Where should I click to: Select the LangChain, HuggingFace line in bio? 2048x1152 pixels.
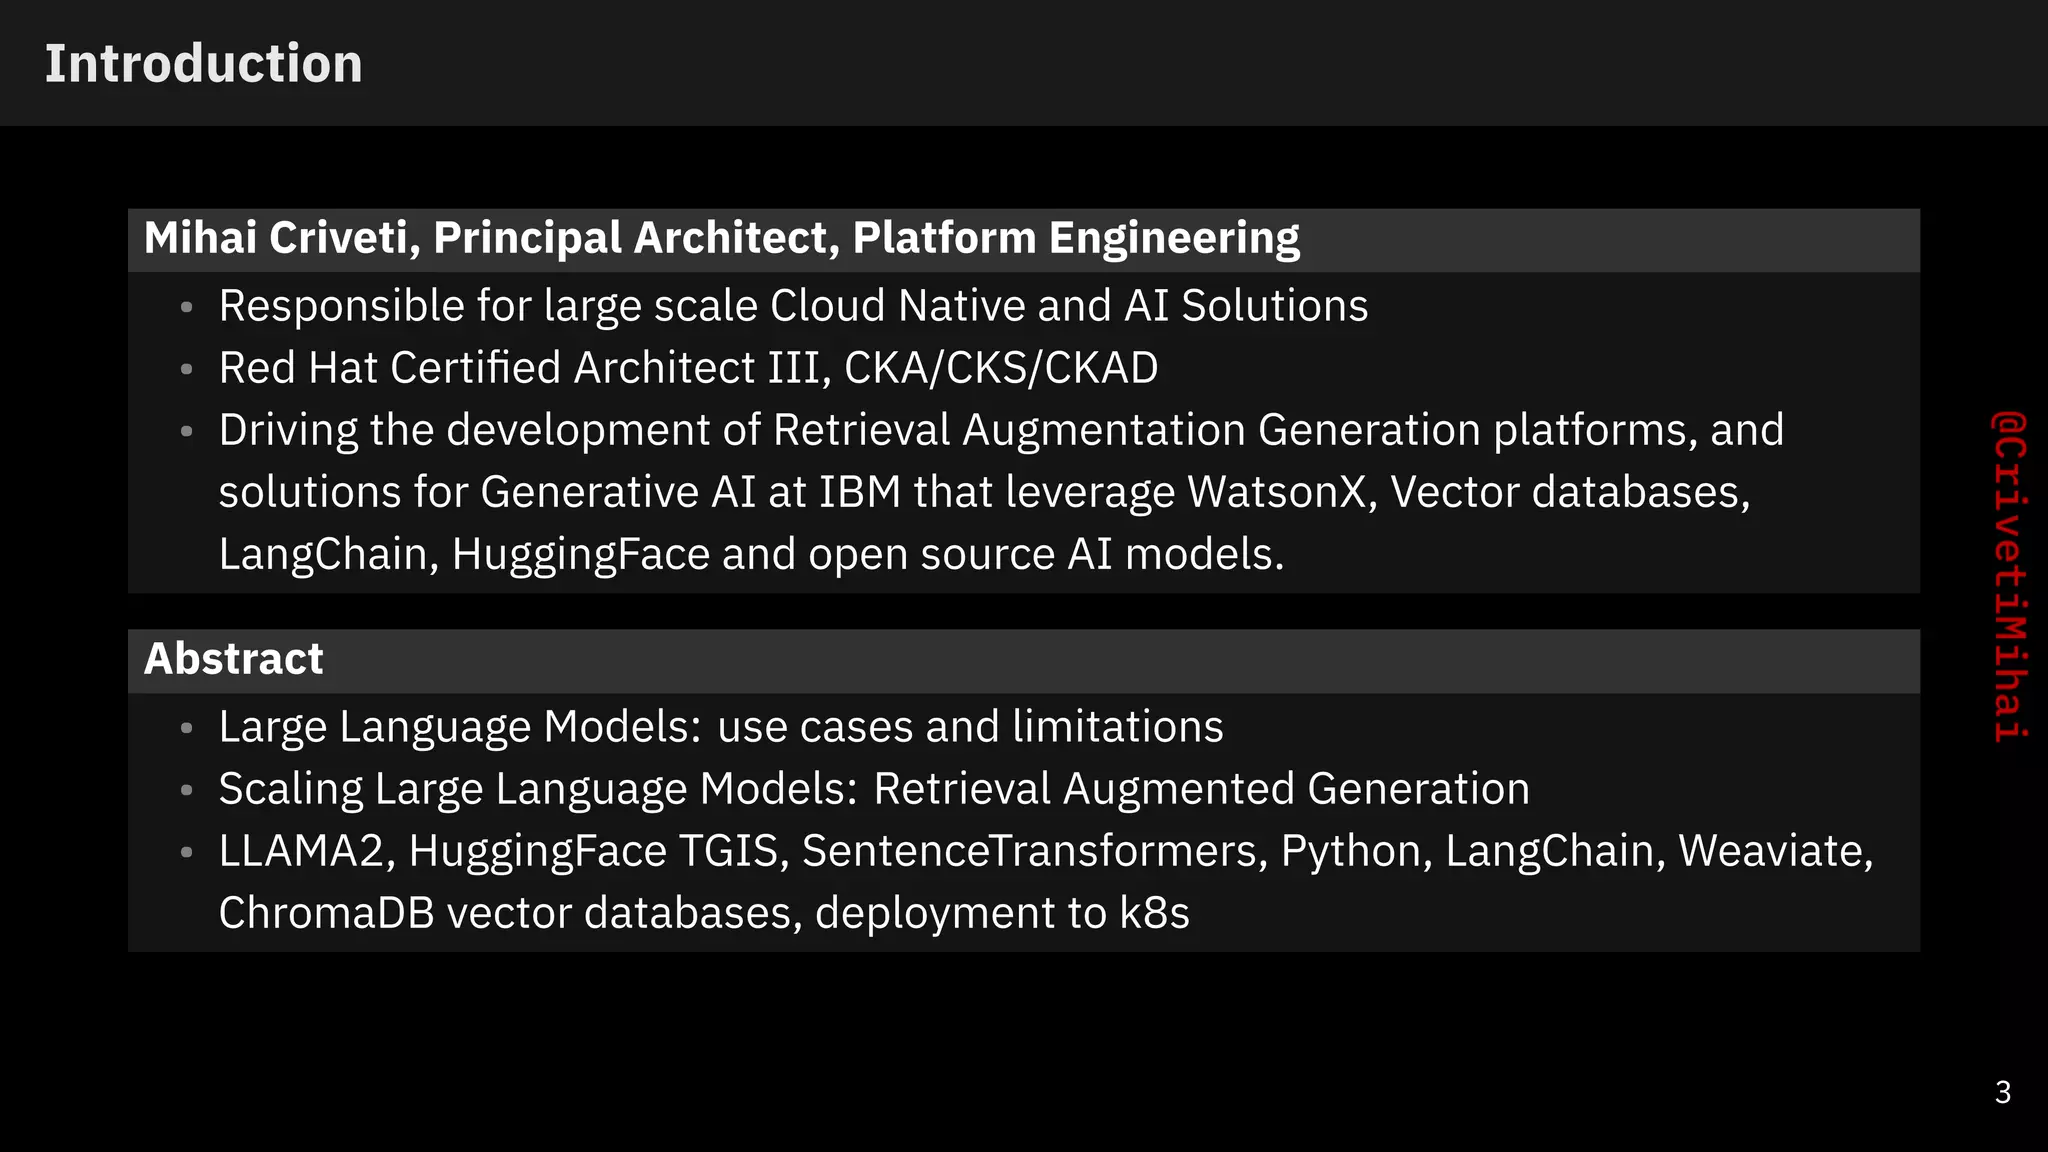[x=751, y=554]
